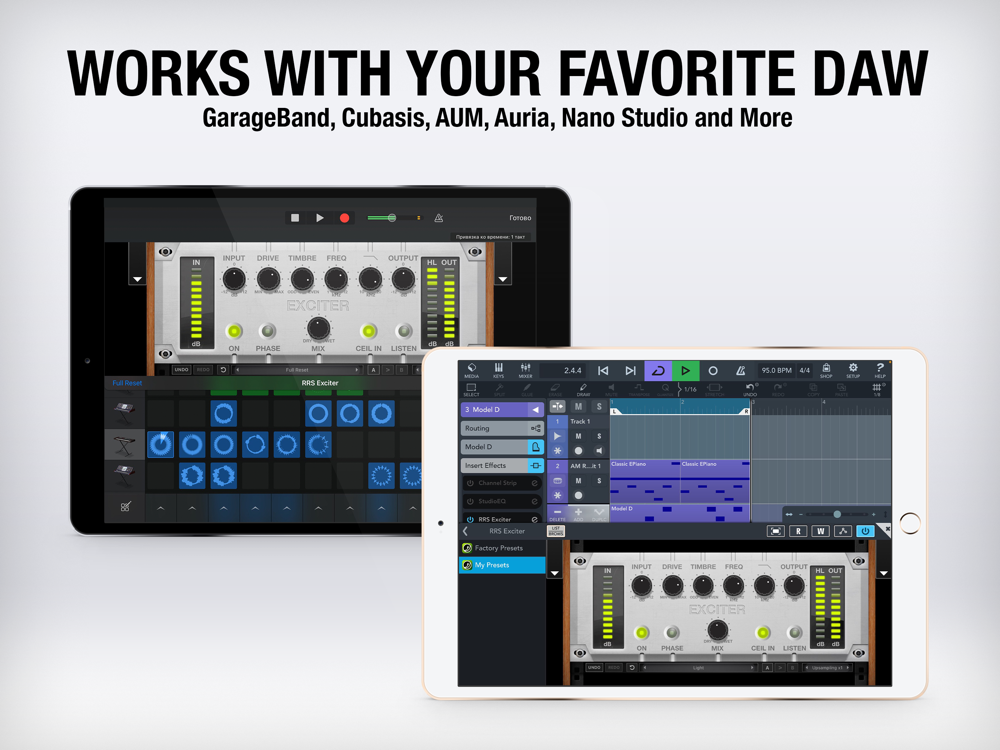
Task: Toggle the R read automation button
Action: tap(798, 531)
